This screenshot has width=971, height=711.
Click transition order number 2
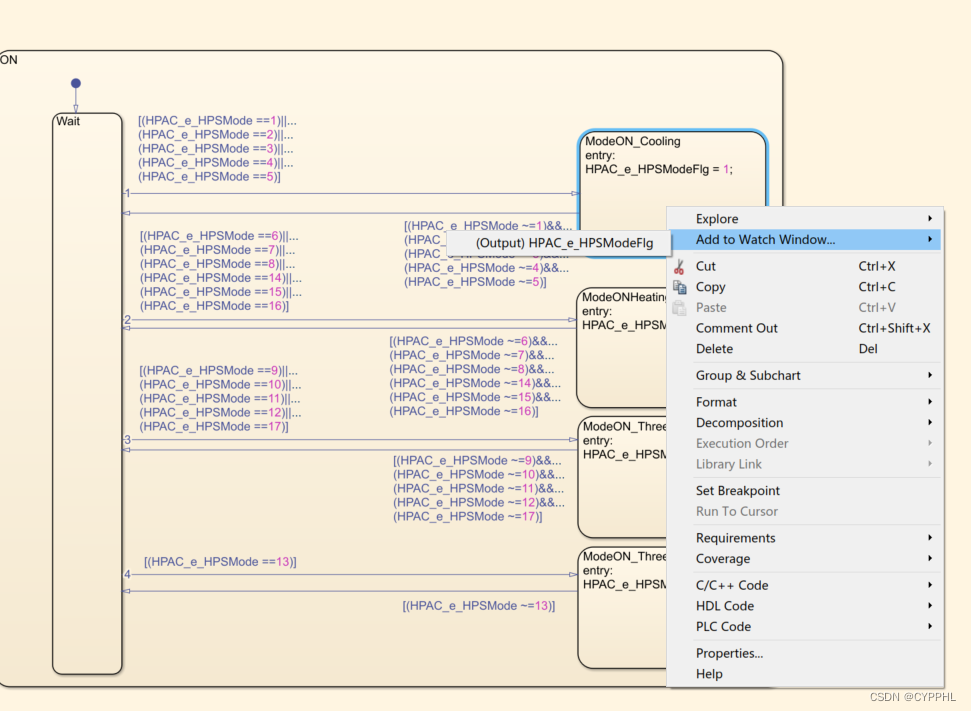point(128,320)
